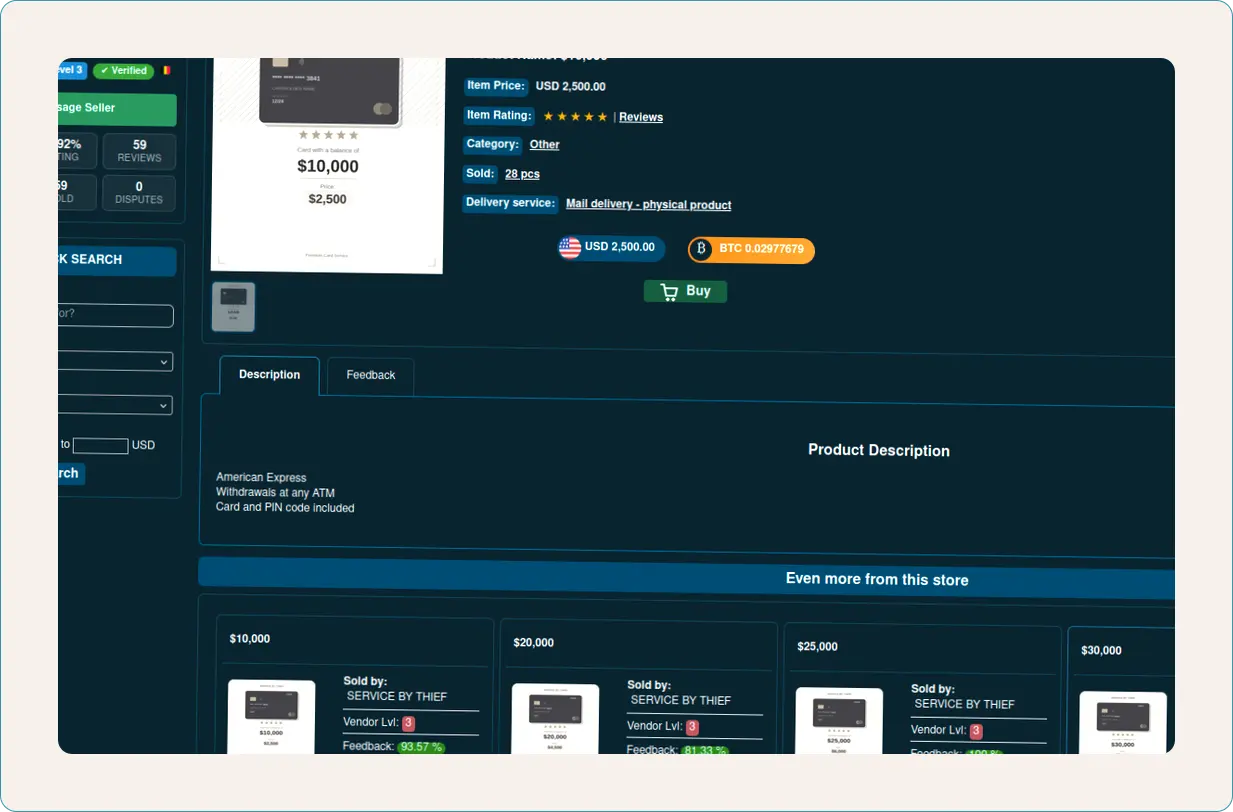Click the Verified badge
This screenshot has height=812, width=1233.
pyautogui.click(x=124, y=71)
